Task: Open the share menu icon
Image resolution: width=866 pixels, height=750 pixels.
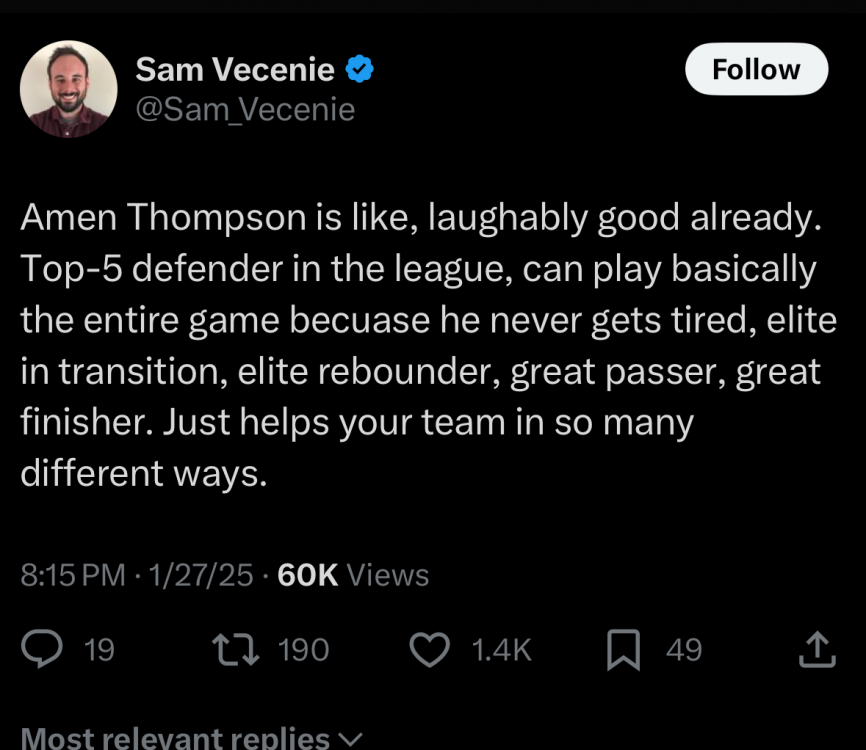Action: point(817,650)
